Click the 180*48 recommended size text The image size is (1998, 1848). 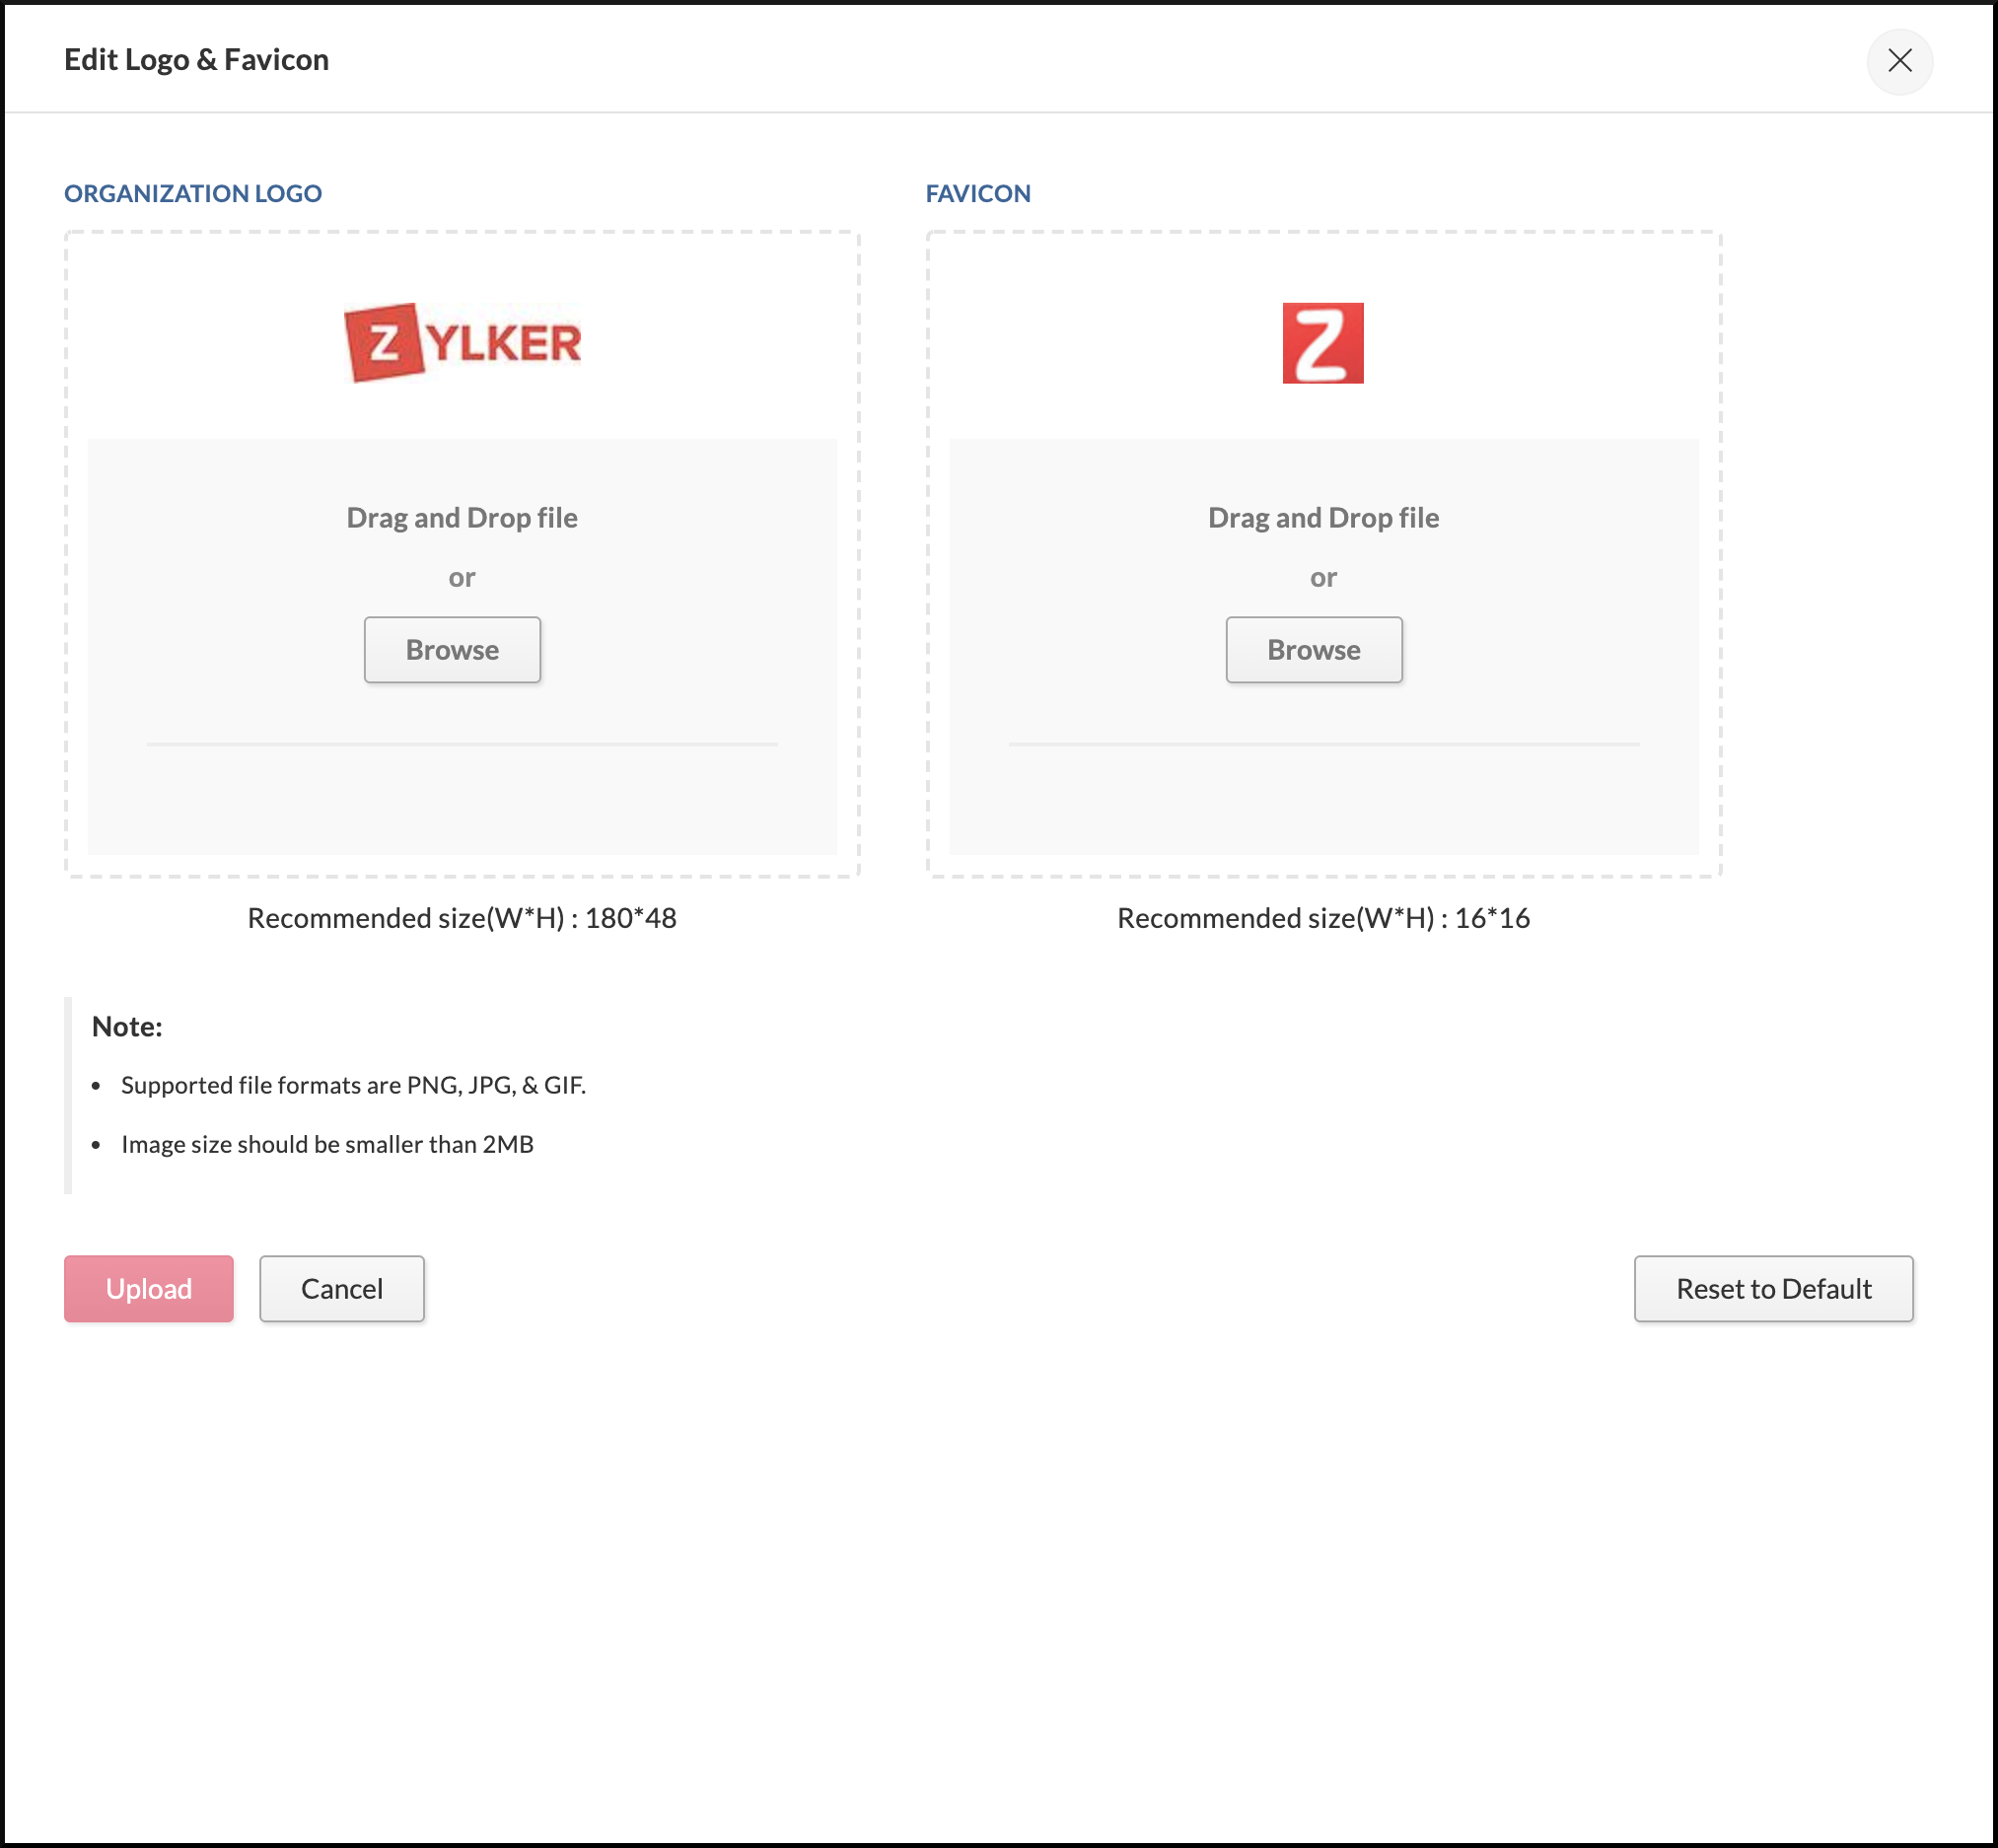pos(462,918)
